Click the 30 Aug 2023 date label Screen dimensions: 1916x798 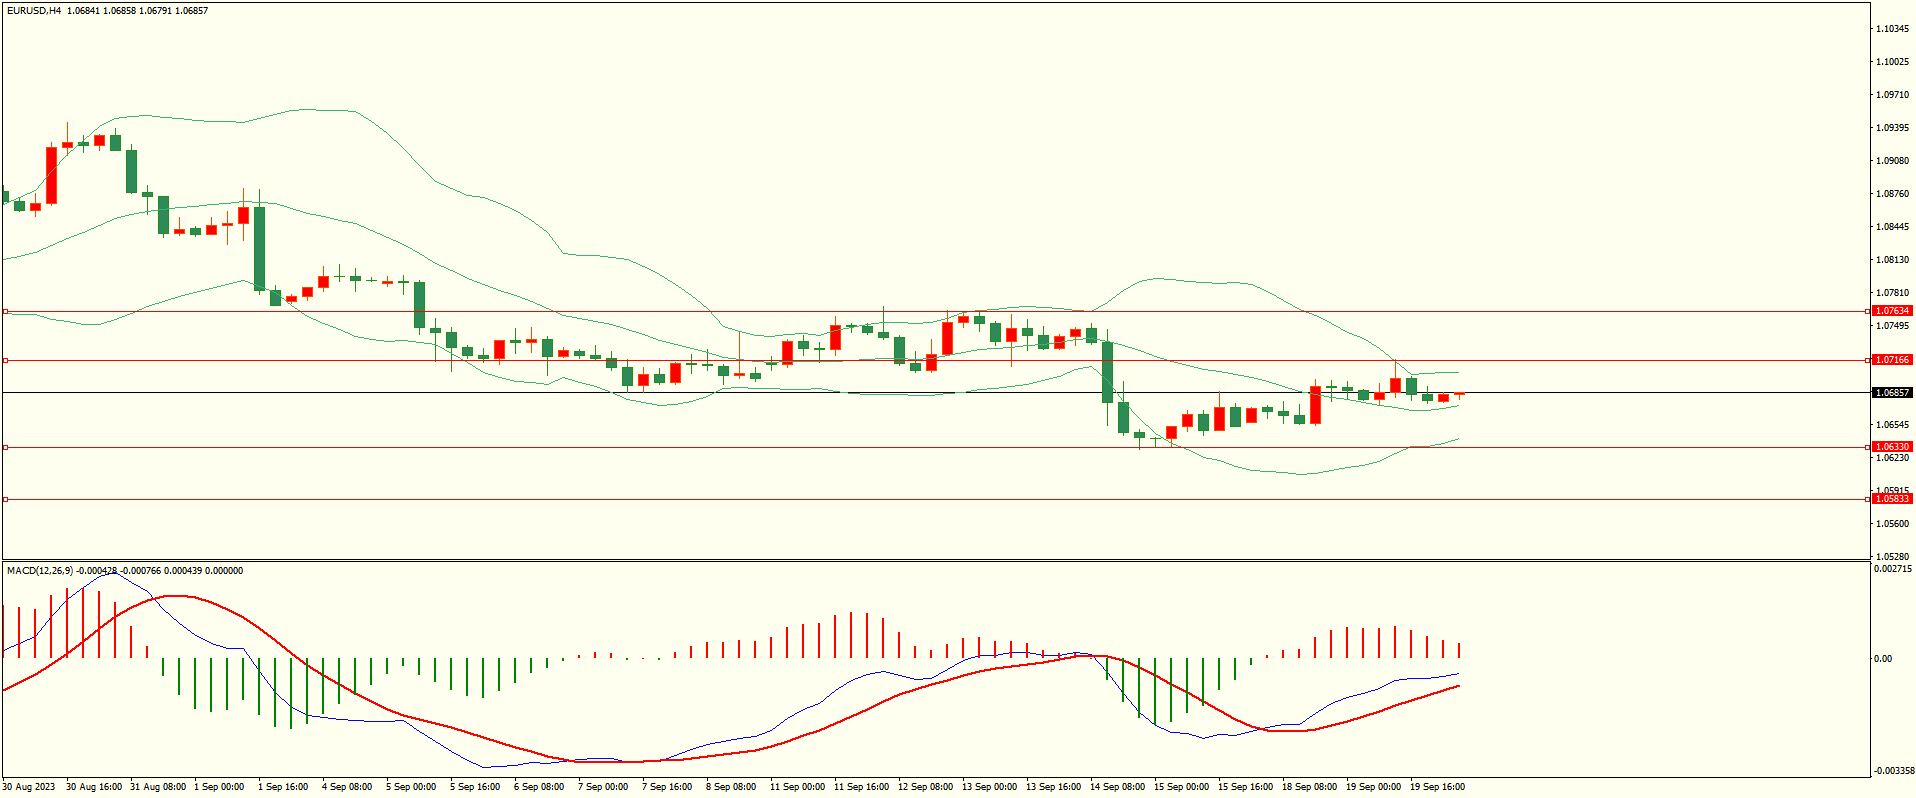coord(29,787)
